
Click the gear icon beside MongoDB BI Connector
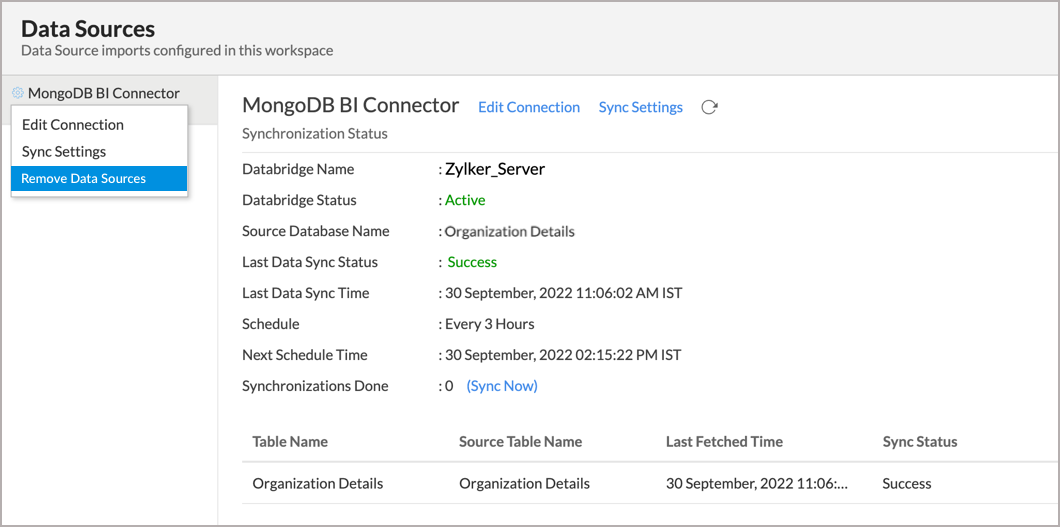tap(18, 93)
